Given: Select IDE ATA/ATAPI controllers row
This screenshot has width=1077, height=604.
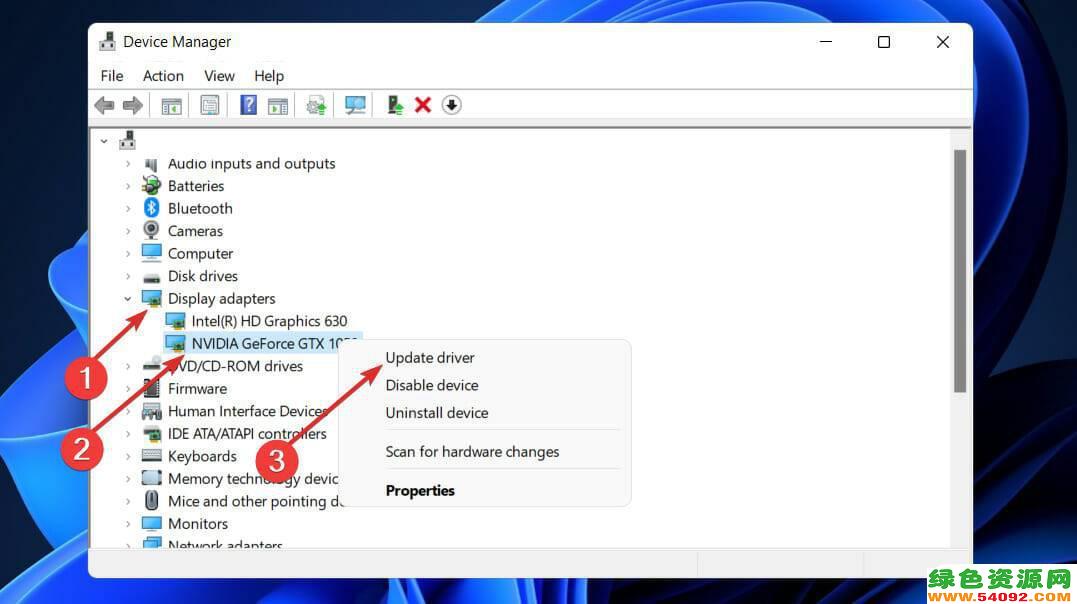Looking at the screenshot, I should 247,434.
